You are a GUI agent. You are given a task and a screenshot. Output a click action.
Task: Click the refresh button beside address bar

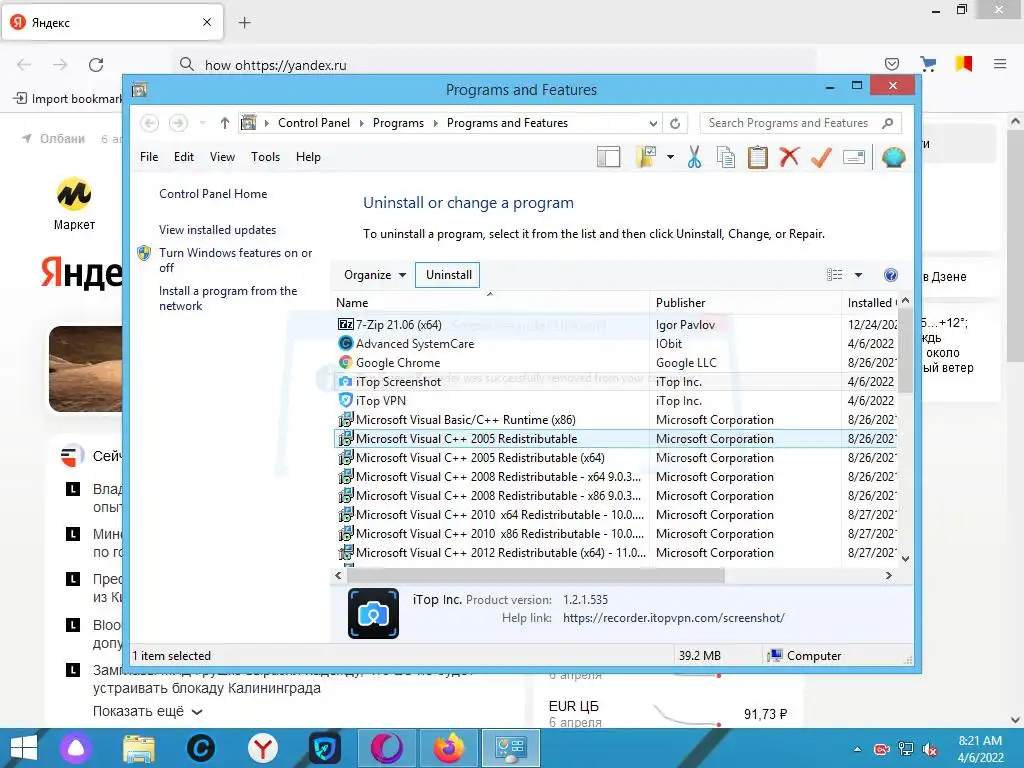pyautogui.click(x=675, y=123)
